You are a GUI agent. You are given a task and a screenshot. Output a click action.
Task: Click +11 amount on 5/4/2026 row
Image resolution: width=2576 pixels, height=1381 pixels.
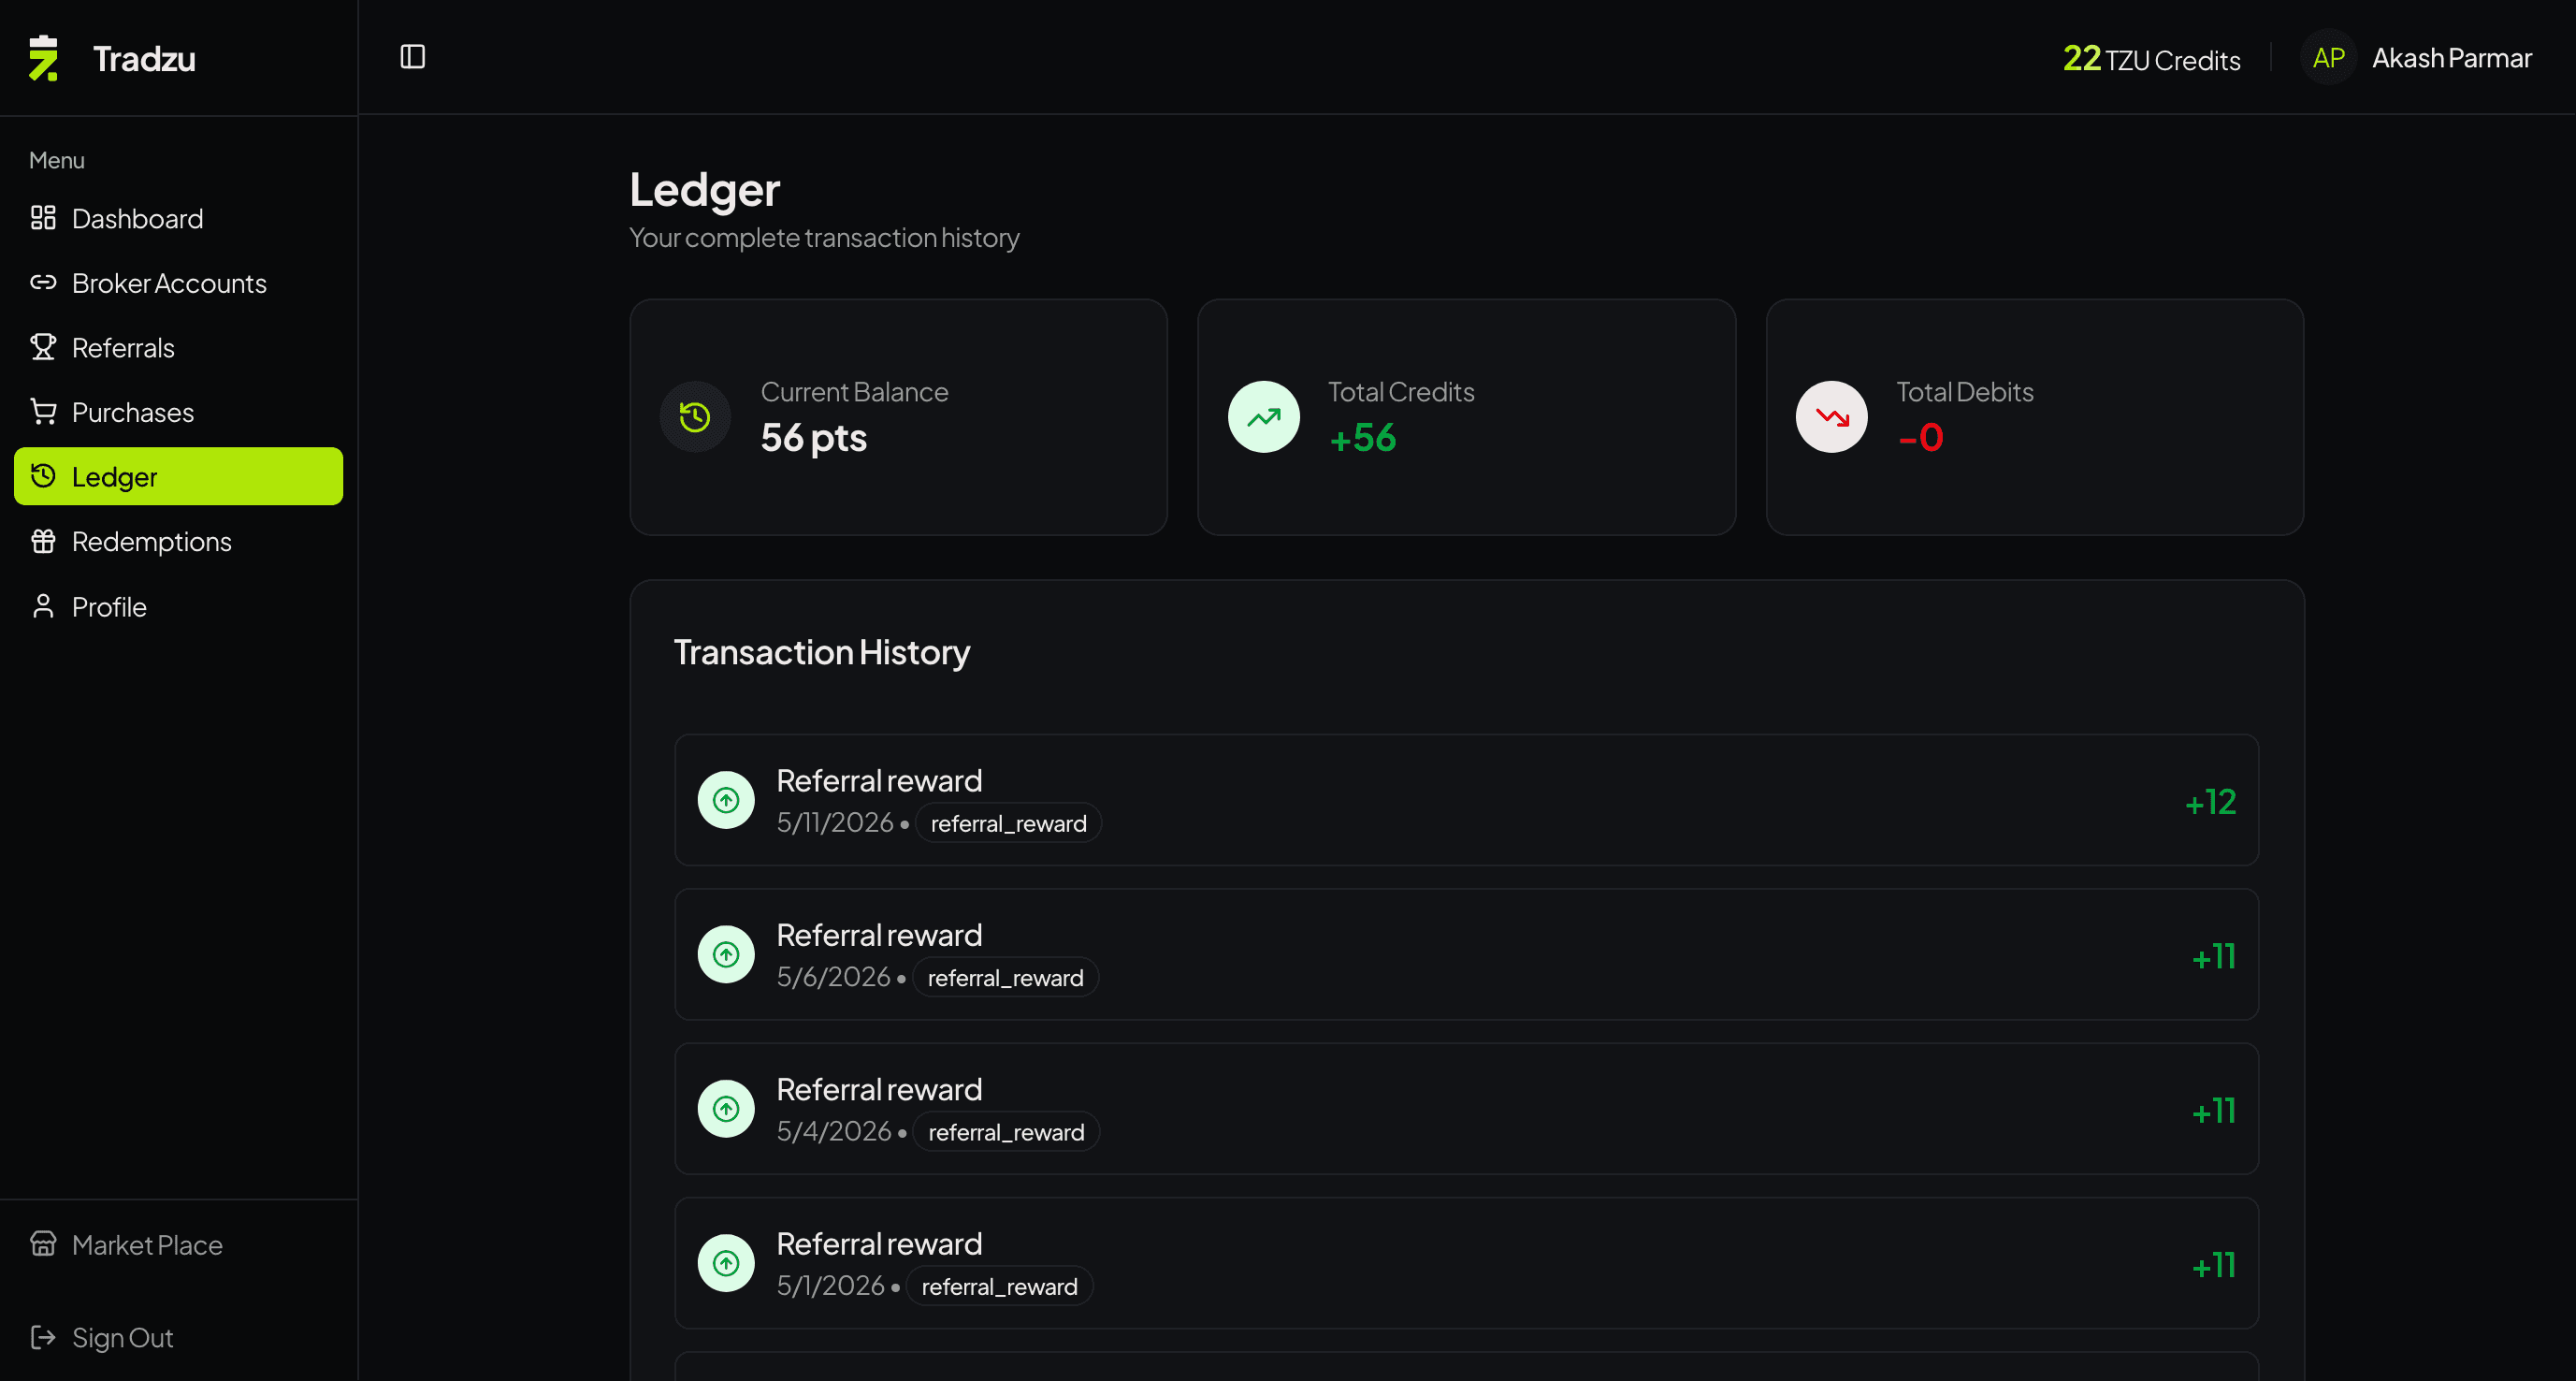point(2213,1111)
